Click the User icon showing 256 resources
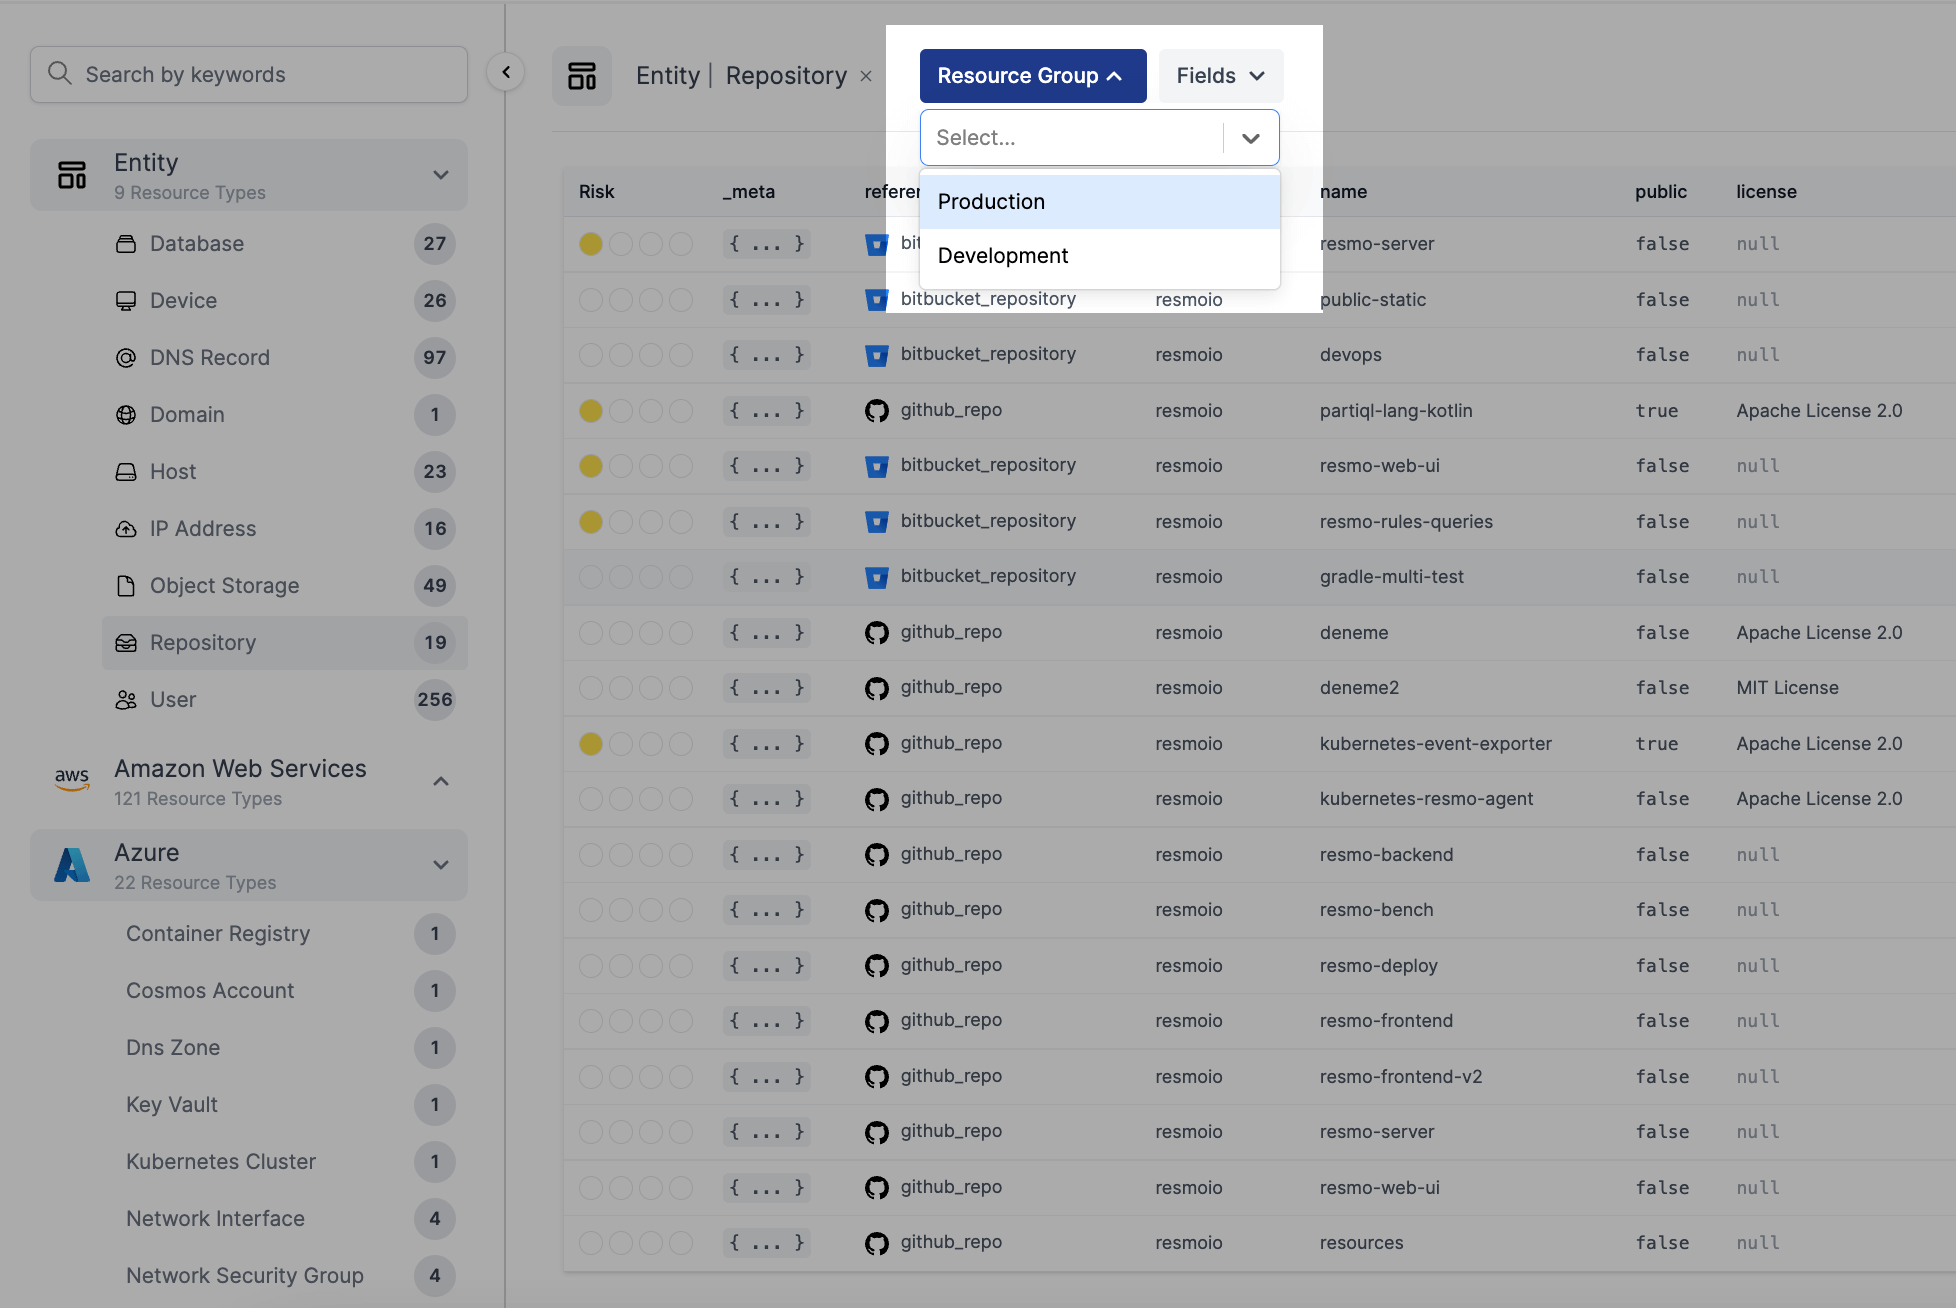 [127, 700]
